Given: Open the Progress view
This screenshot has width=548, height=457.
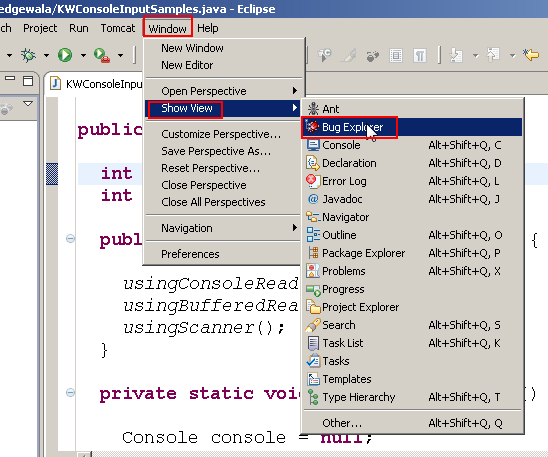Looking at the screenshot, I should 413,289.
